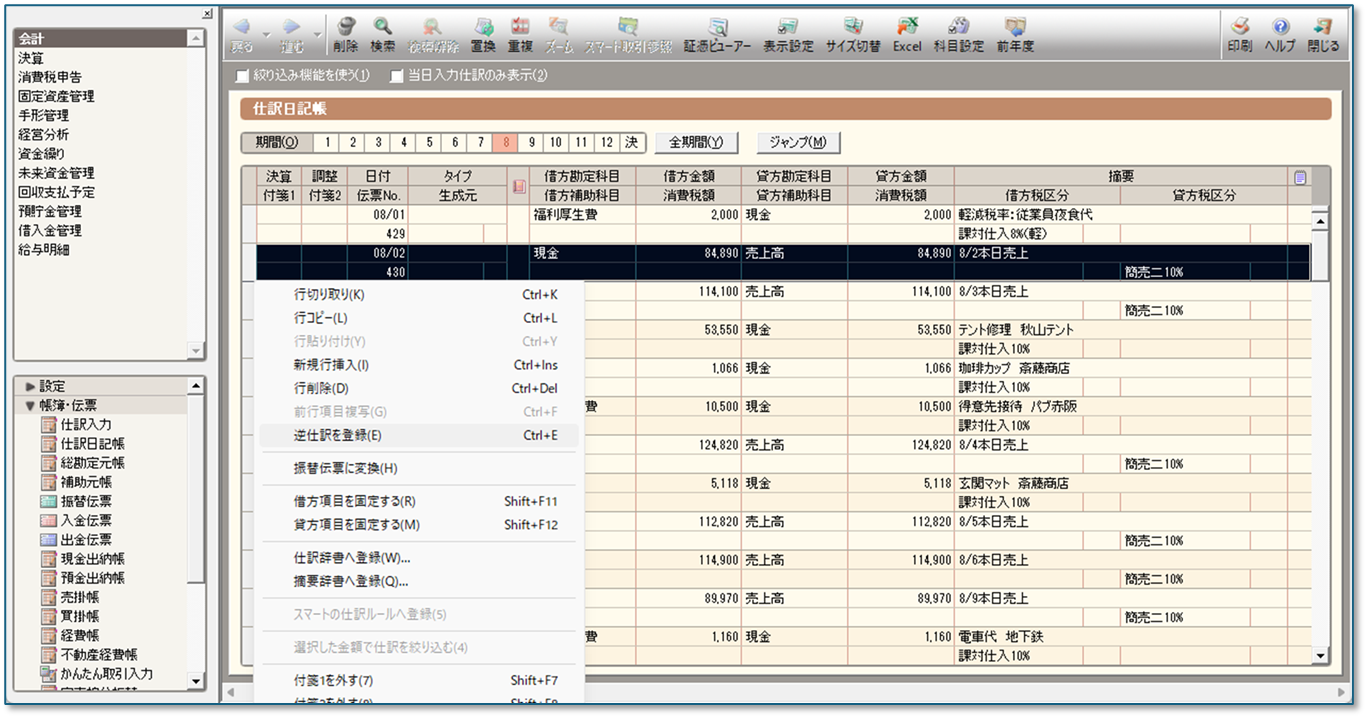Open 総勘定元帳 in the sidebar tree
This screenshot has height=718, width=1367.
92,463
